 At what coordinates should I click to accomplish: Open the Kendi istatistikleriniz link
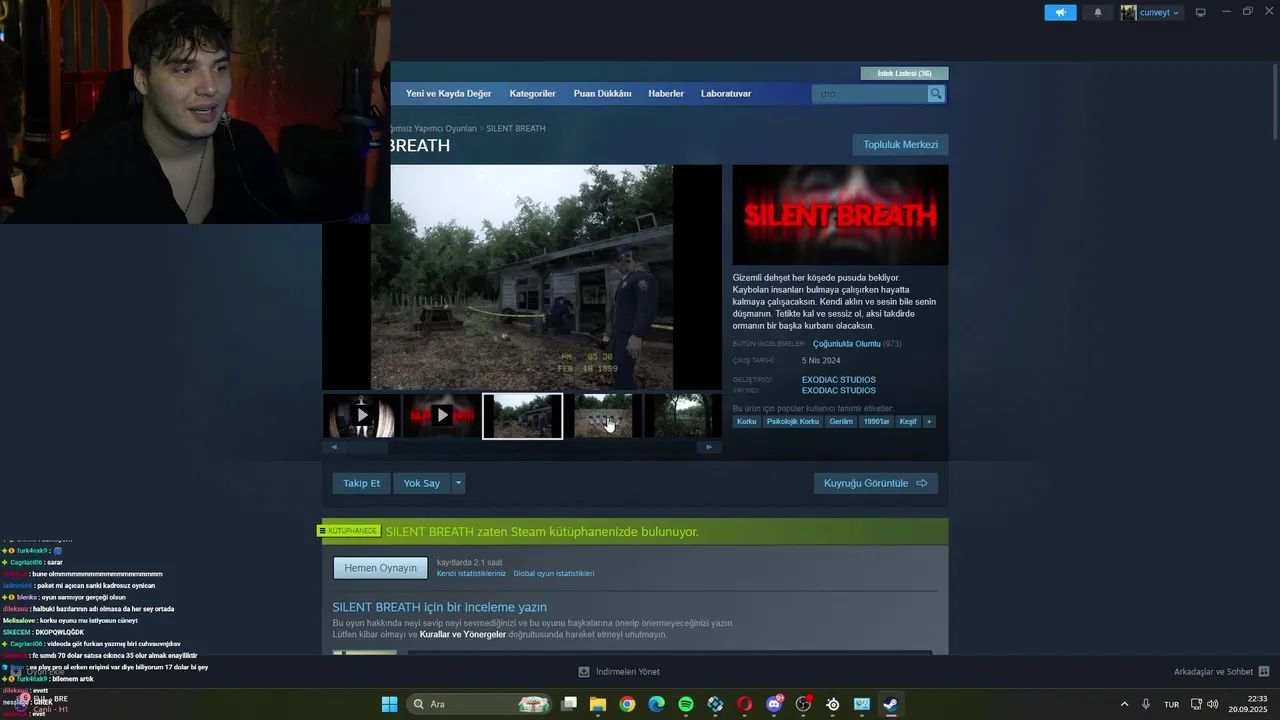click(471, 574)
